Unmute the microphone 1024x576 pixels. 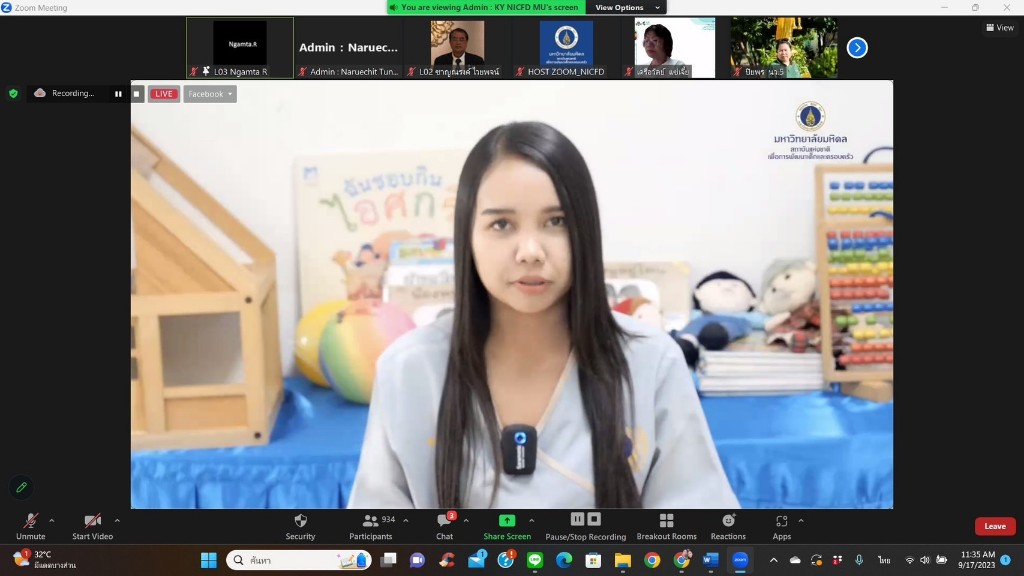[x=31, y=526]
